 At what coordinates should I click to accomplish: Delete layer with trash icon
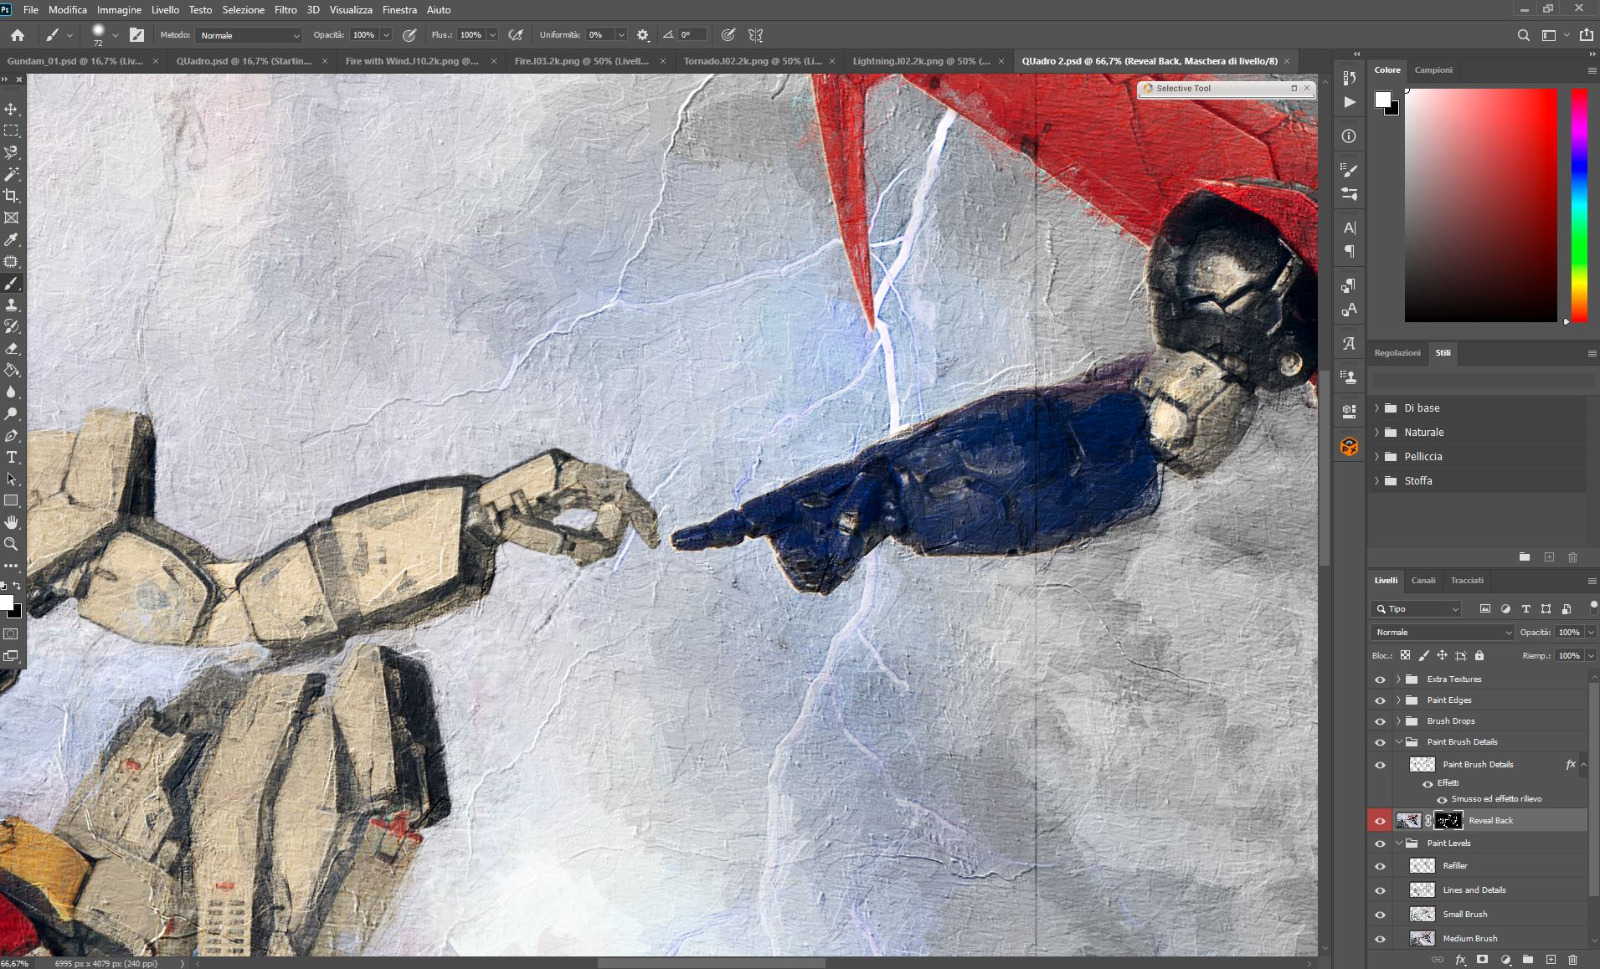1572,959
